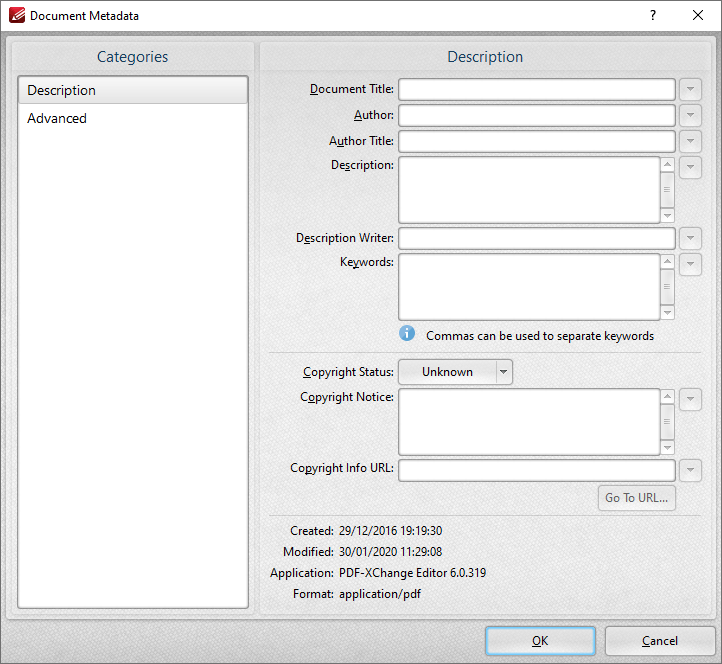The height and width of the screenshot is (664, 722).
Task: Click the Document Title label
Action: (x=352, y=89)
